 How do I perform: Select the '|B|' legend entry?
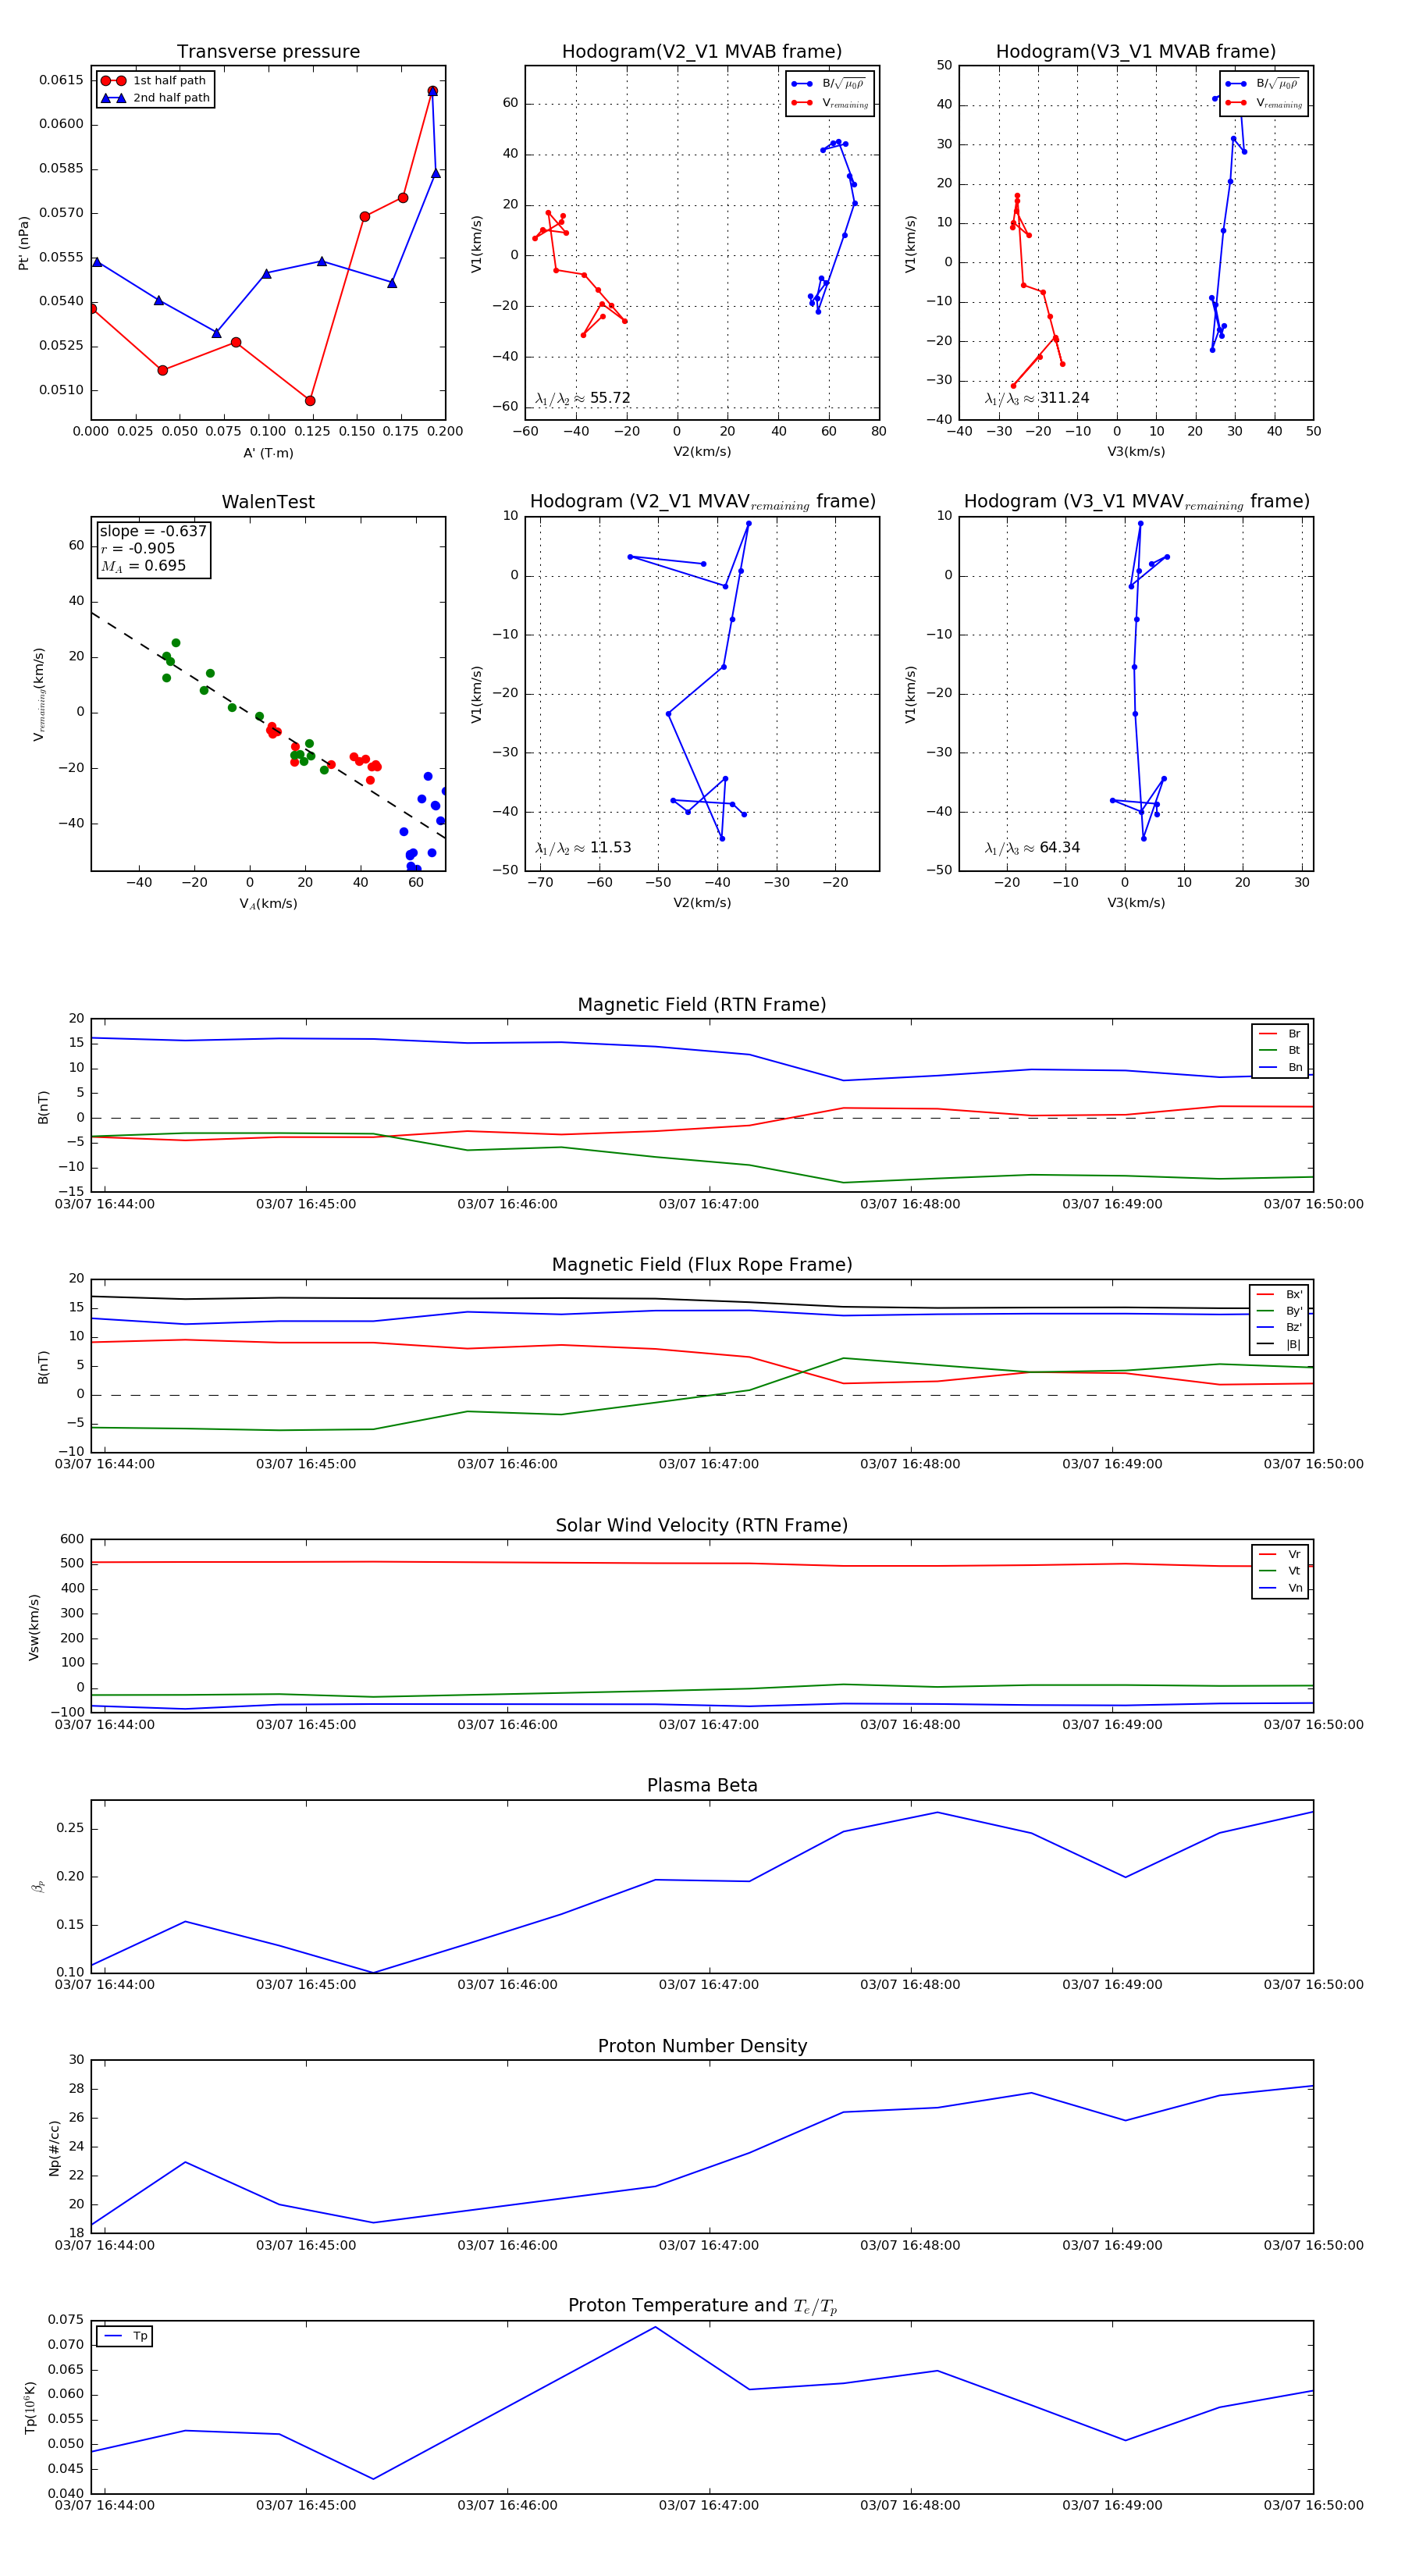(x=1279, y=1344)
